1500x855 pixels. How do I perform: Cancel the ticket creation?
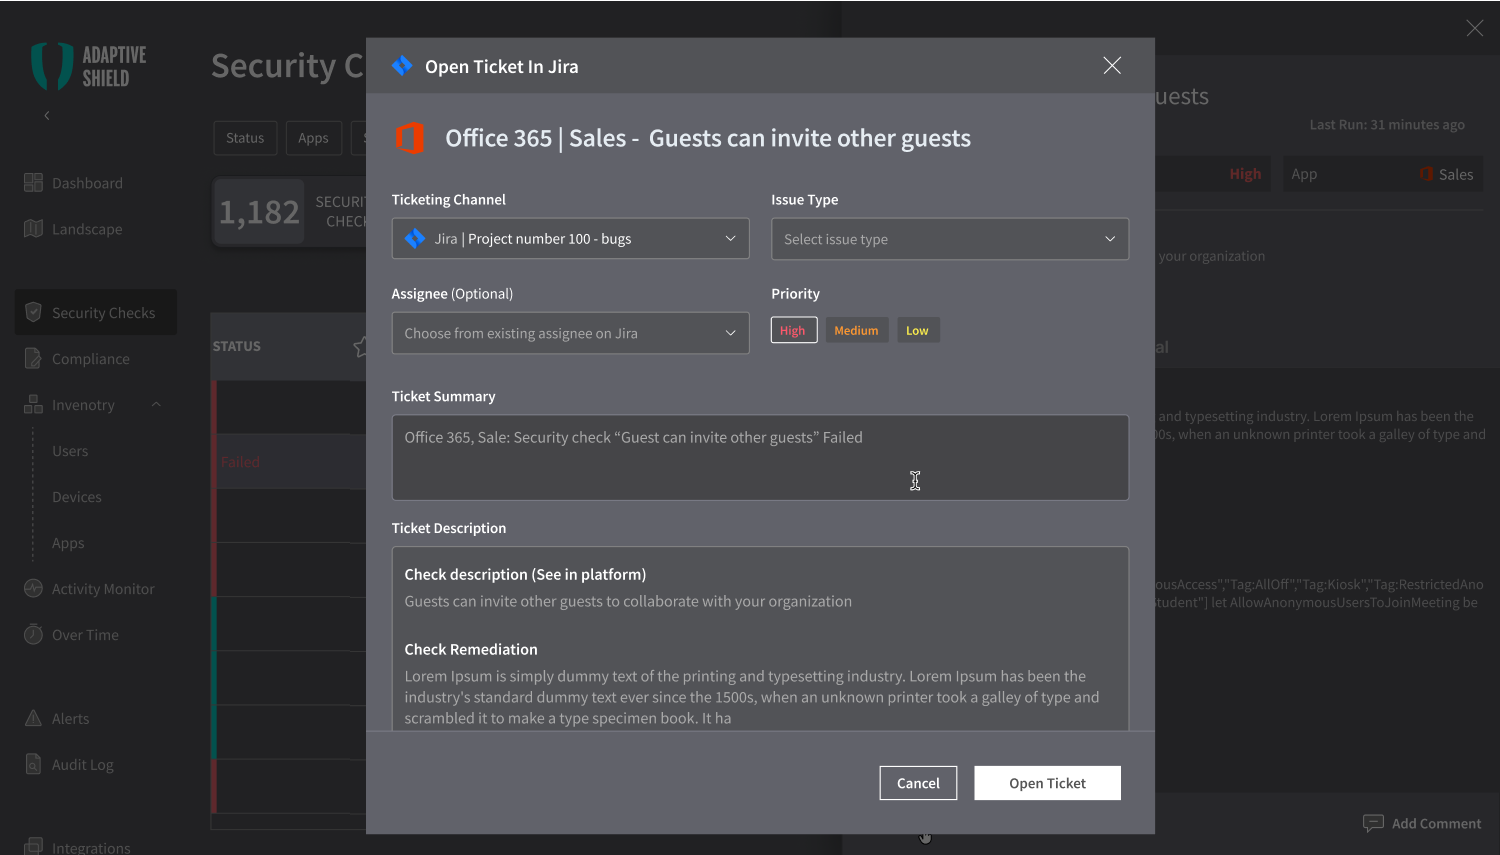(918, 783)
